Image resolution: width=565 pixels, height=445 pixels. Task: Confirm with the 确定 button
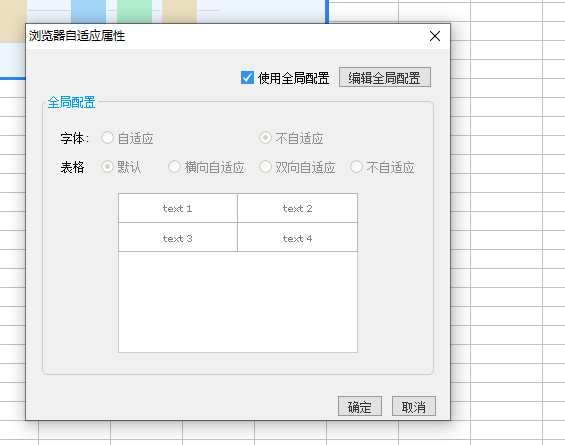pyautogui.click(x=360, y=406)
